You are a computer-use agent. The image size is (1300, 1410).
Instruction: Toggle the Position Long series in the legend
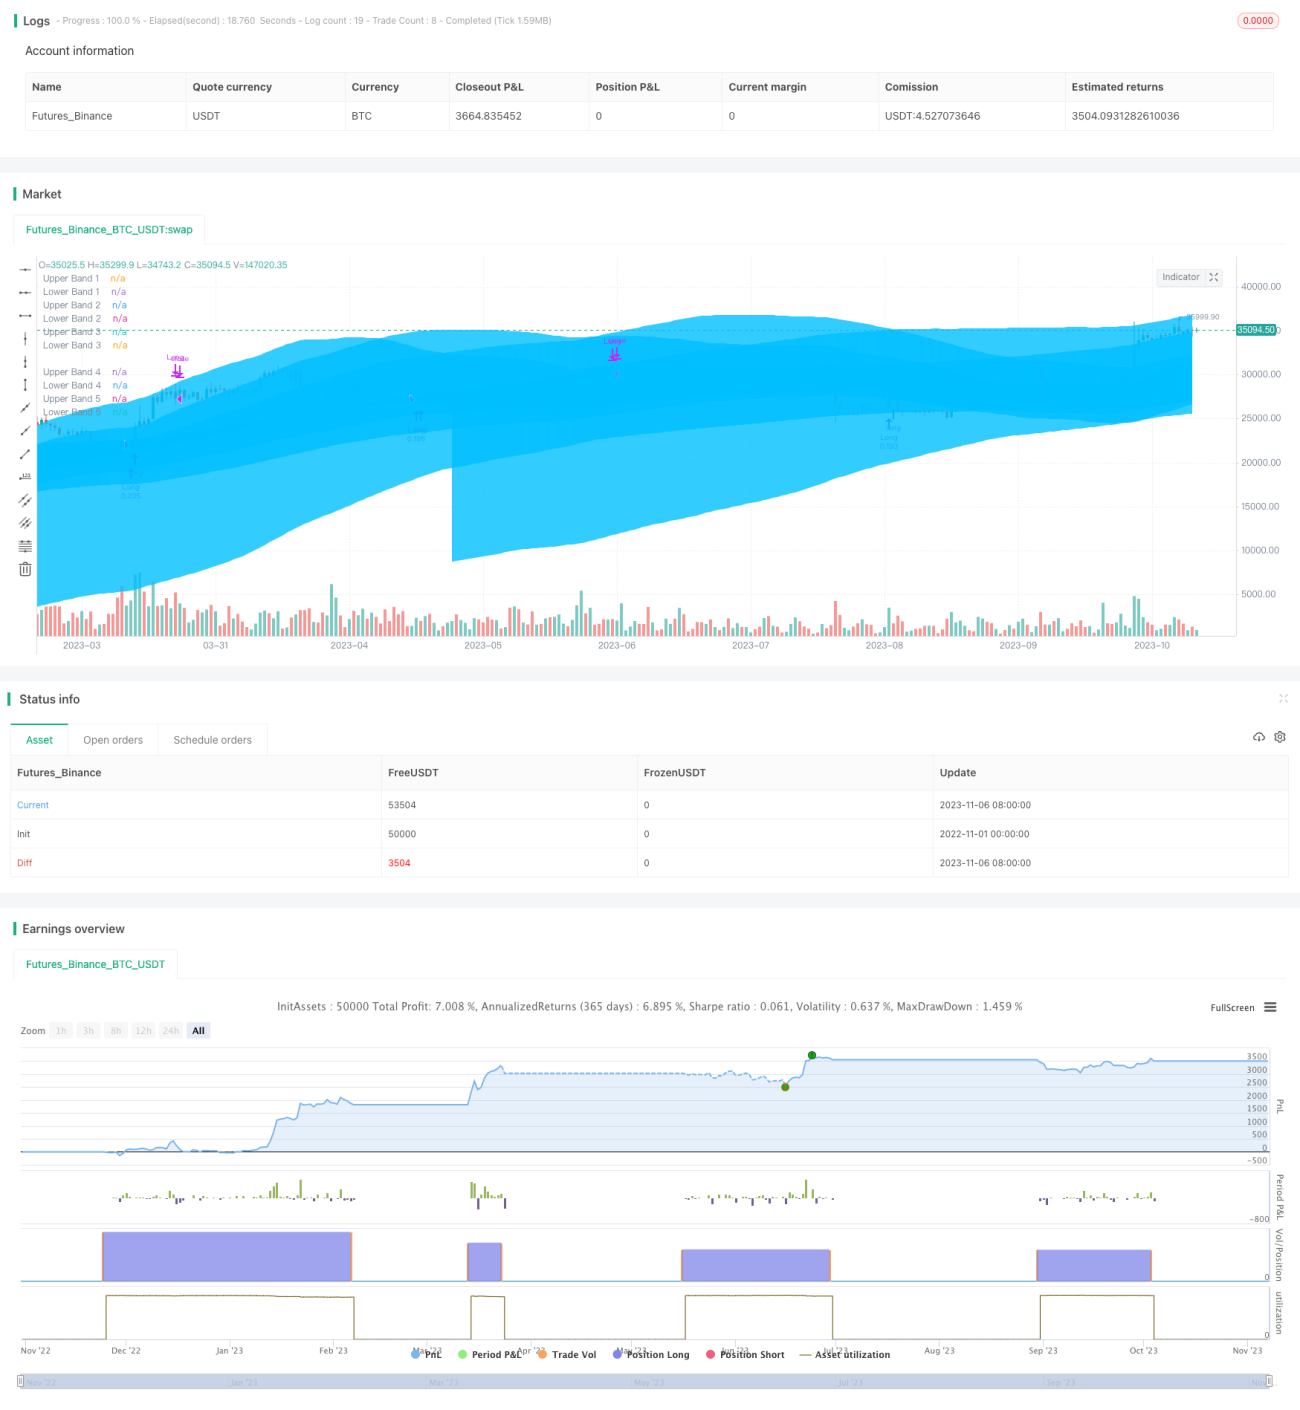(651, 1354)
